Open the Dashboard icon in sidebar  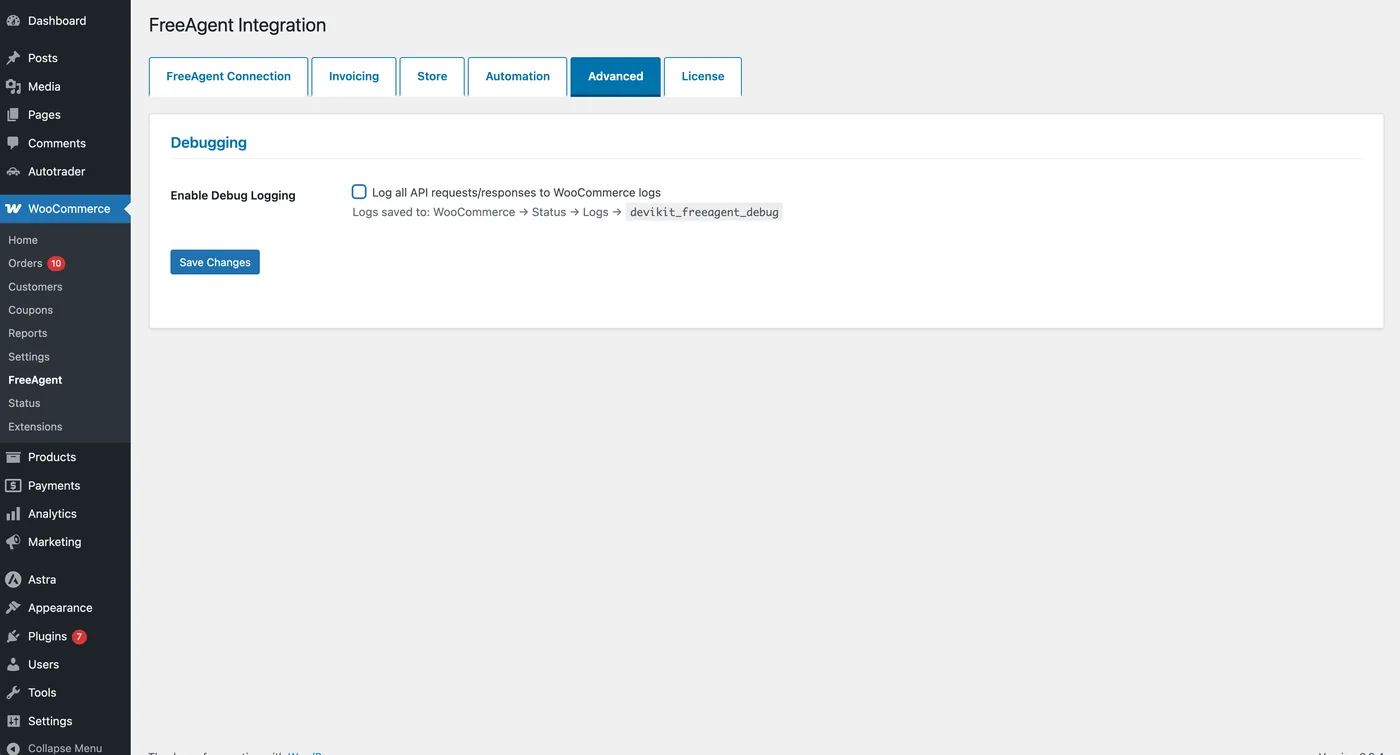13,21
